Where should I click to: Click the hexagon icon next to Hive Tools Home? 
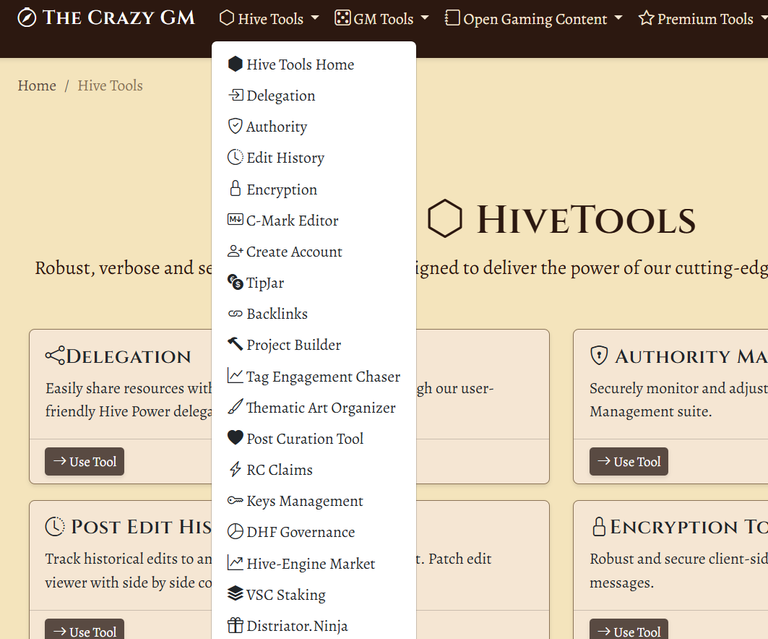point(235,64)
